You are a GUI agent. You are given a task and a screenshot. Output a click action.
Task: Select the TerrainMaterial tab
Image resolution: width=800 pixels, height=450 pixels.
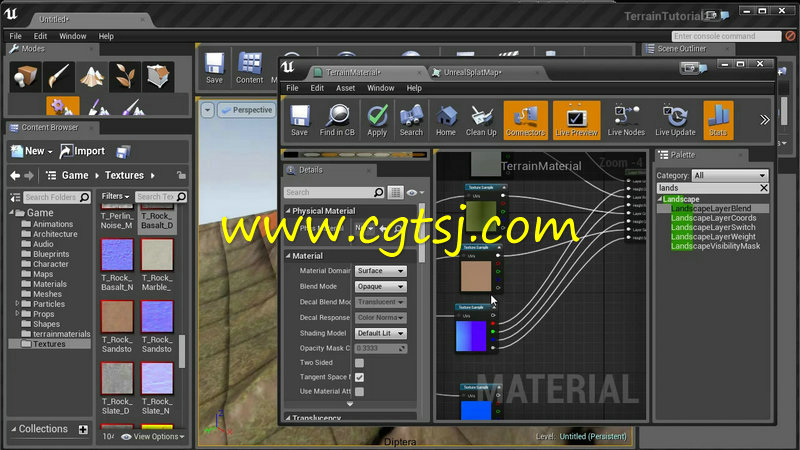click(x=353, y=72)
